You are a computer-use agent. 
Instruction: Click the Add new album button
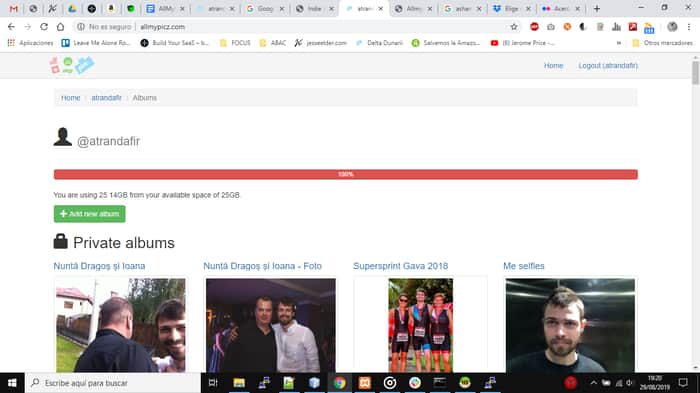[x=89, y=214]
